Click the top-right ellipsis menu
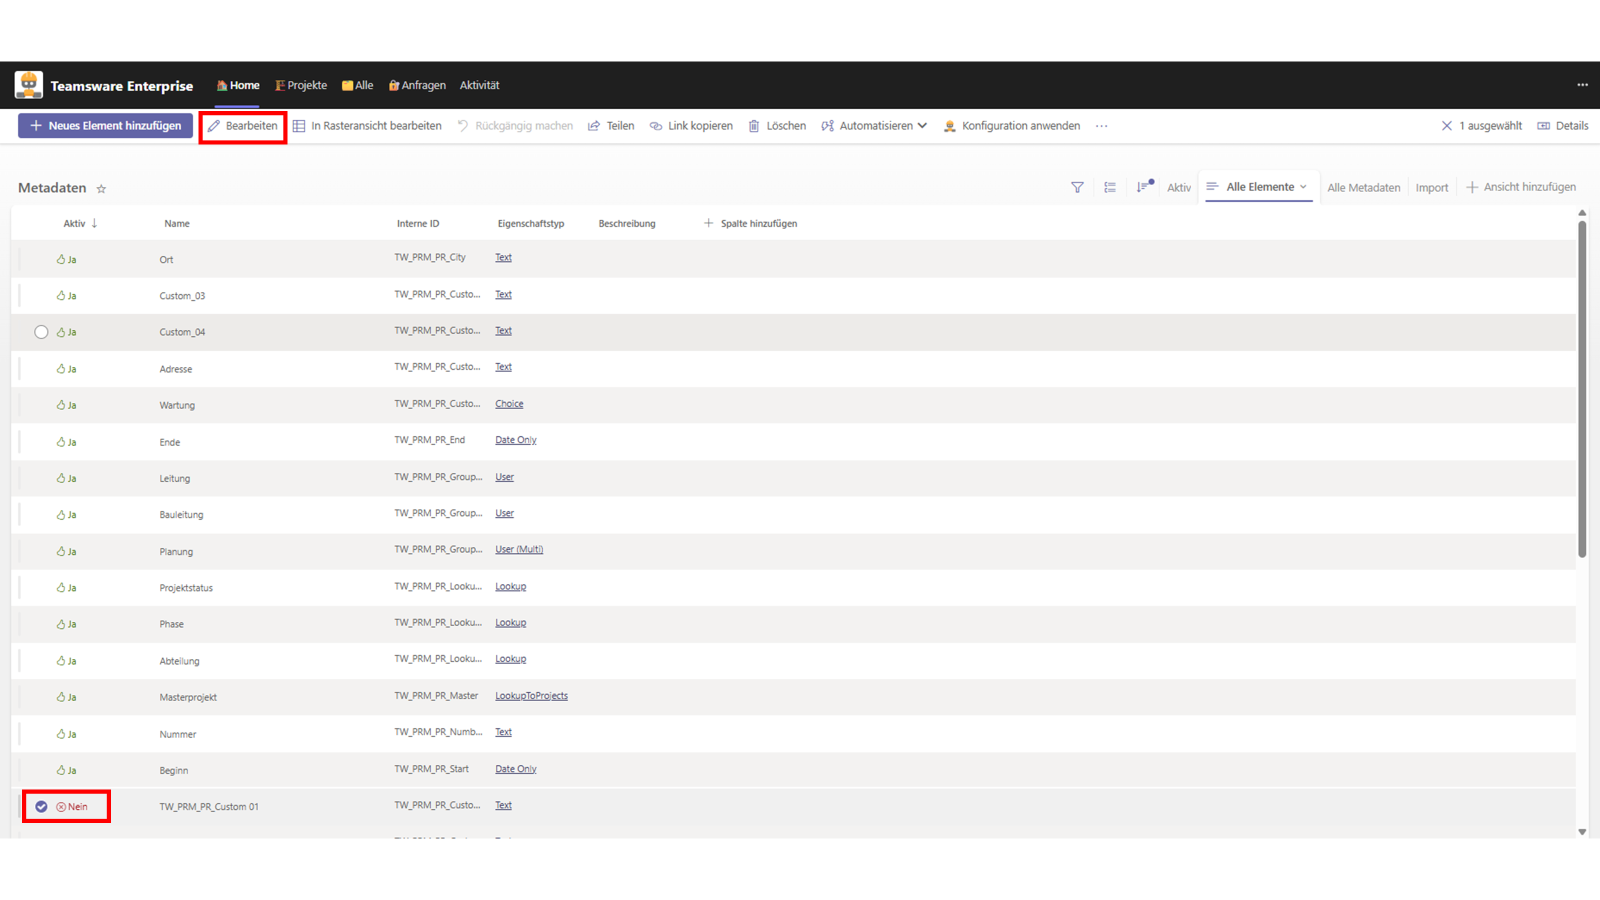The image size is (1600, 900). click(1582, 85)
